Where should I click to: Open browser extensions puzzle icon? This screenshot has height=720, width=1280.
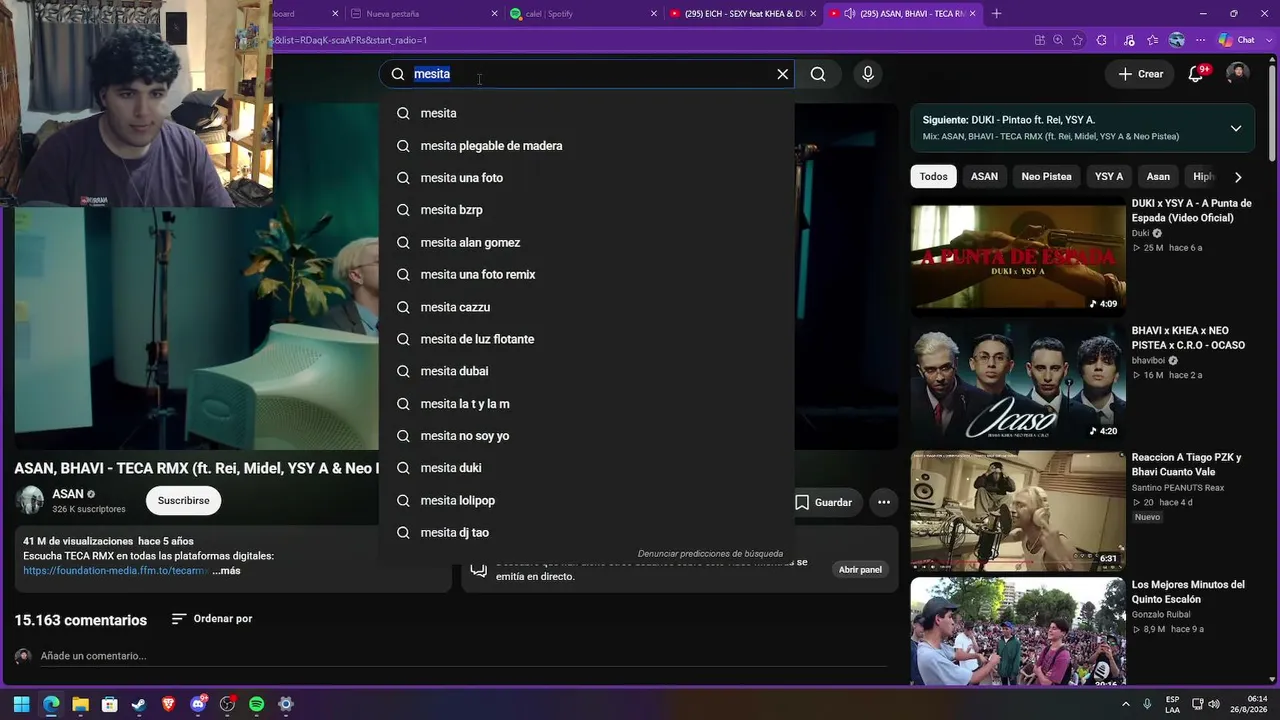[1101, 40]
